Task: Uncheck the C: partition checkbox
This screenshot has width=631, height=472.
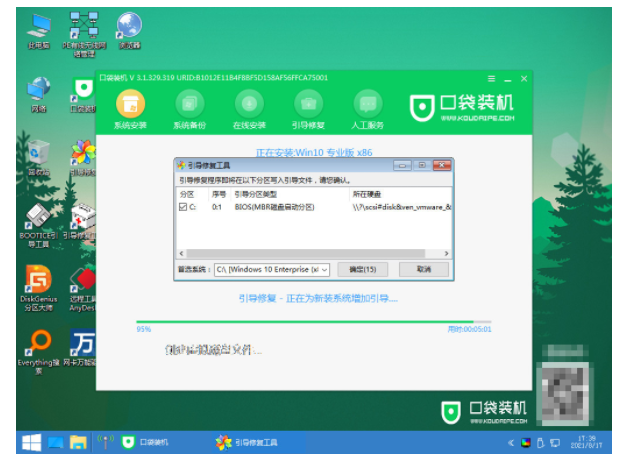Action: (x=182, y=207)
